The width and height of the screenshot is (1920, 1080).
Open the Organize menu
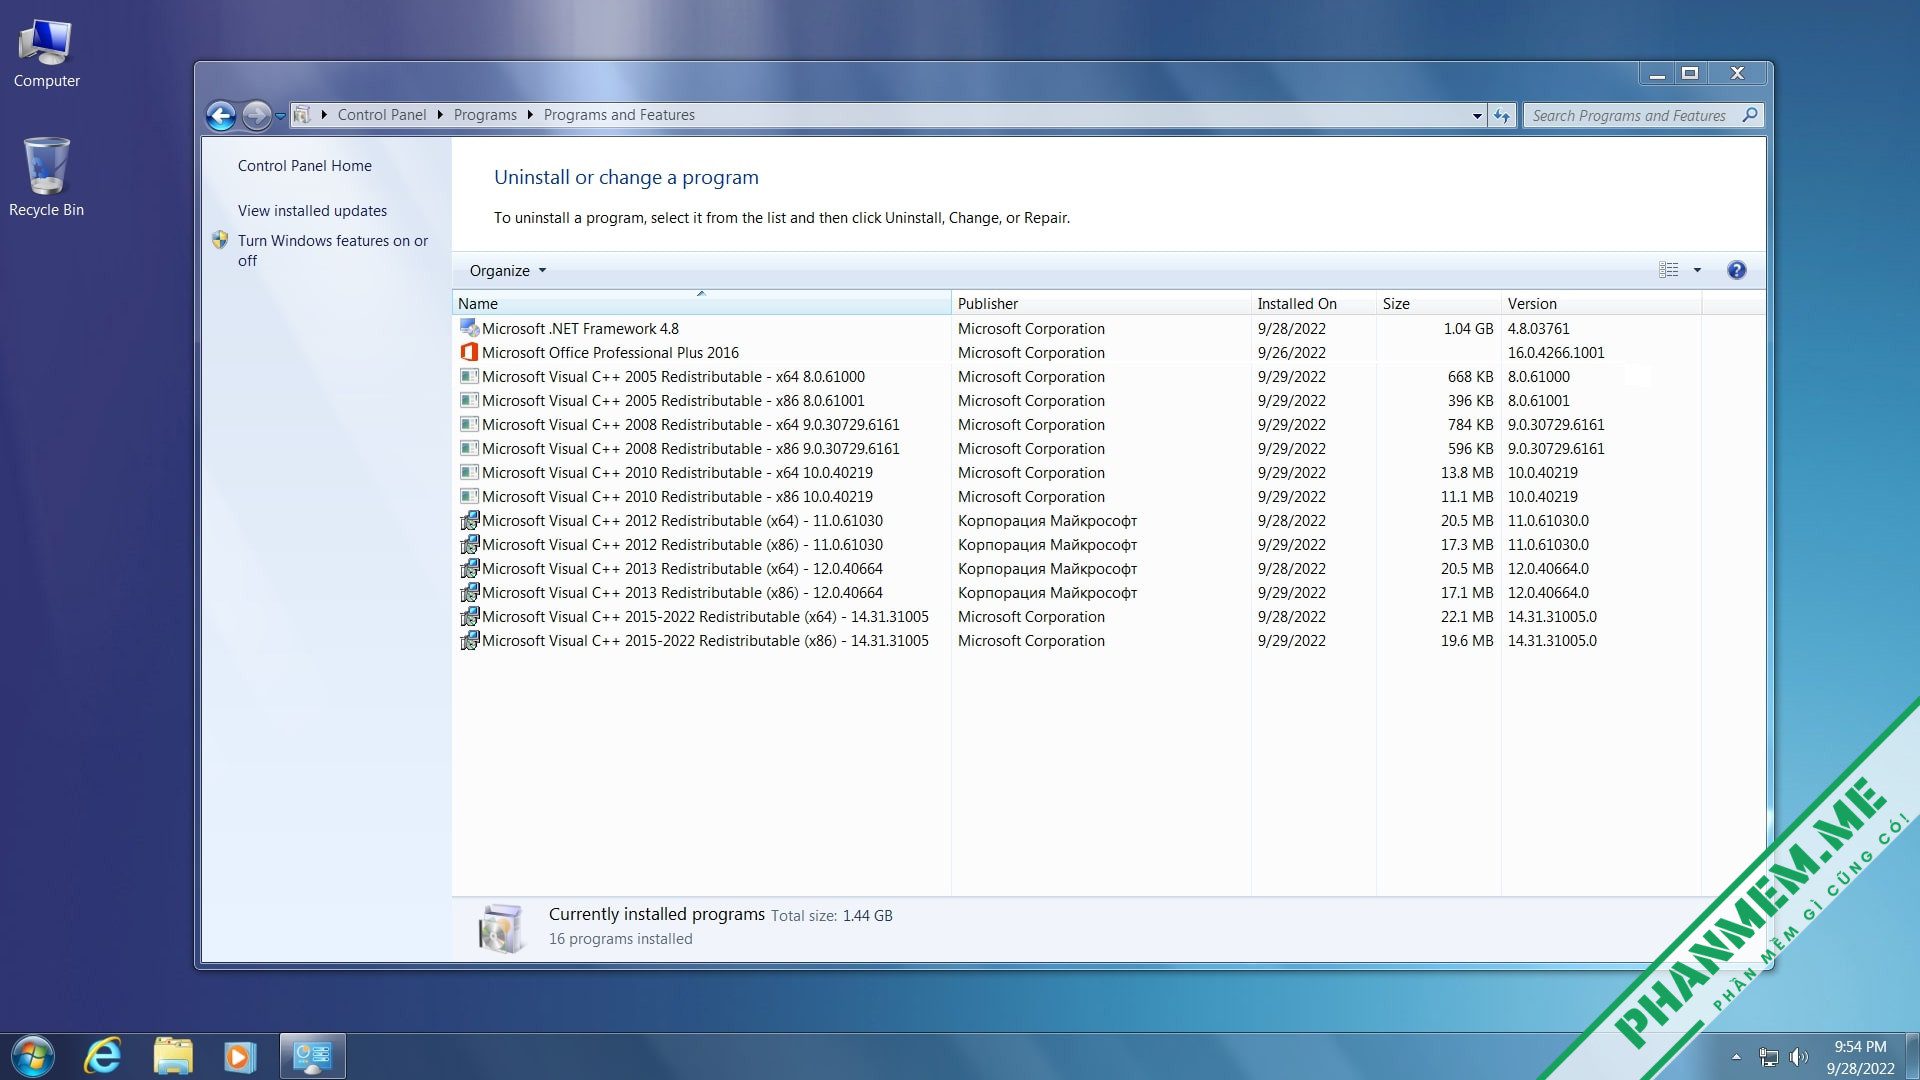pyautogui.click(x=508, y=271)
